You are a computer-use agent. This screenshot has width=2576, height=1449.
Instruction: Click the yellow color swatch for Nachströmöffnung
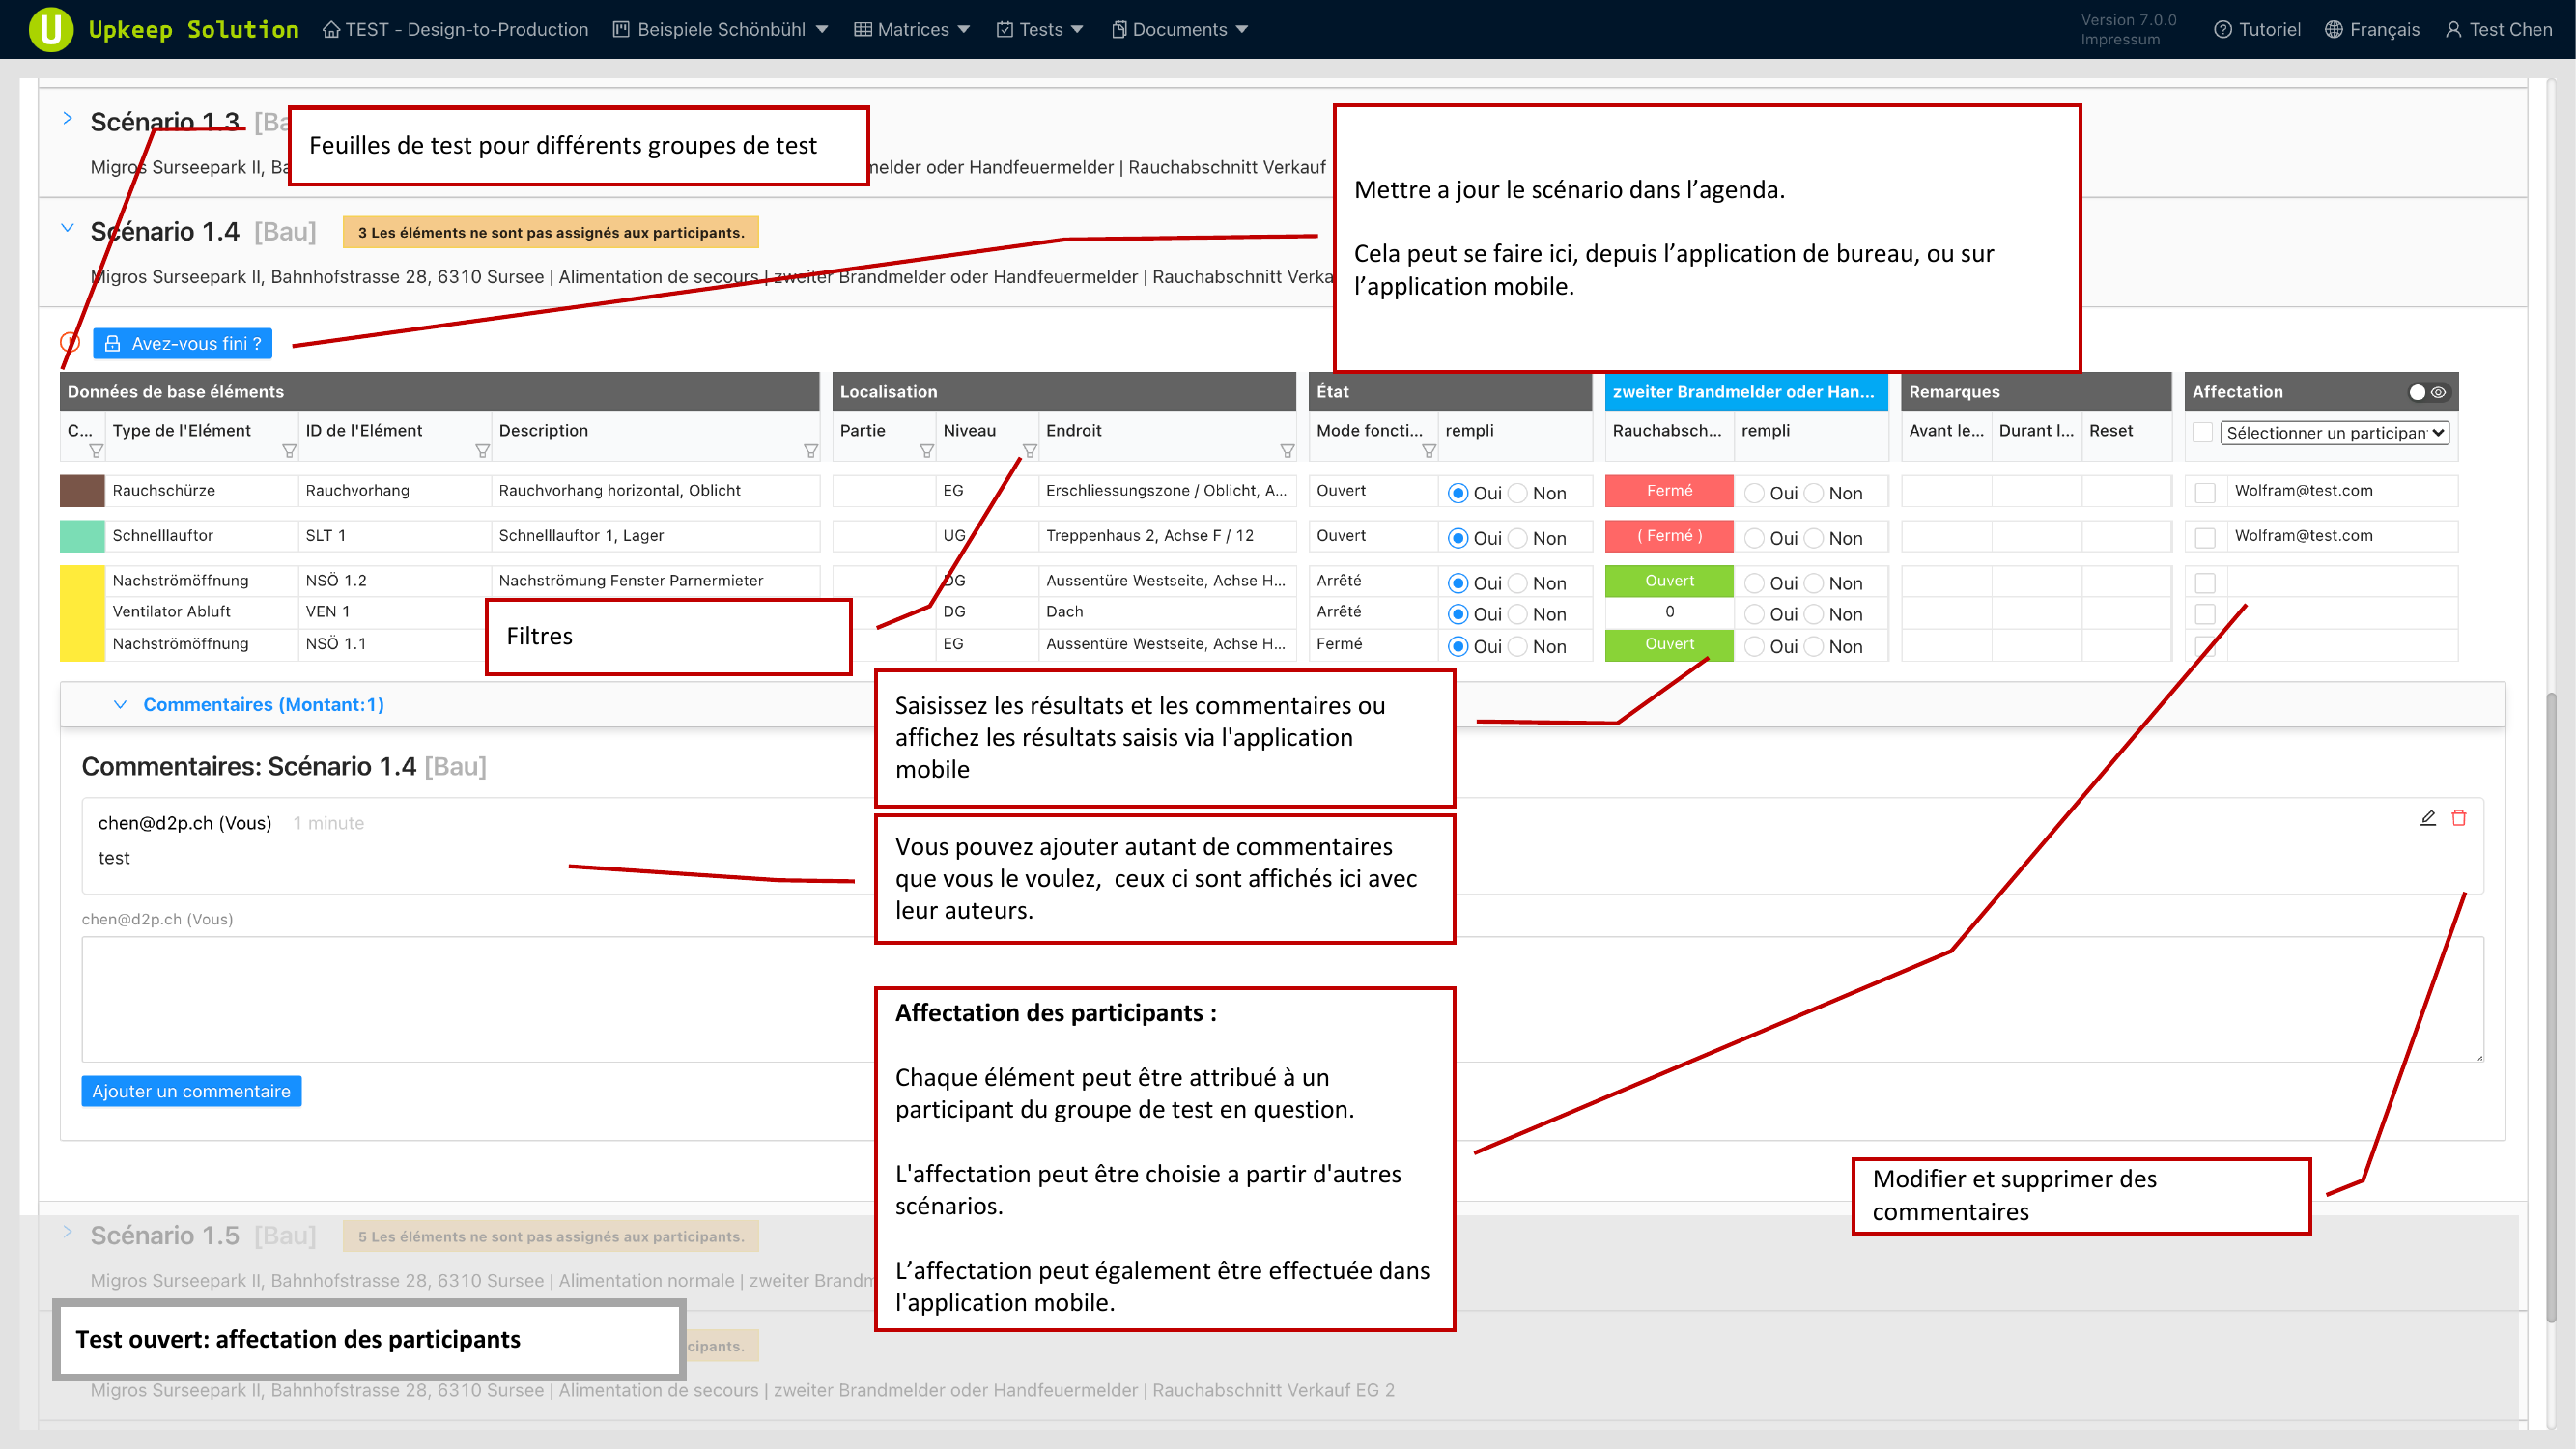click(x=82, y=612)
